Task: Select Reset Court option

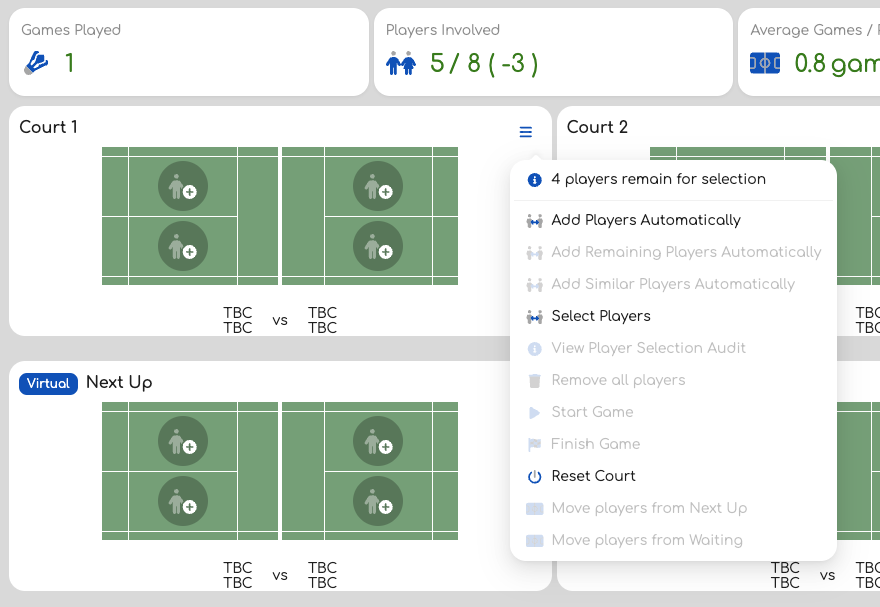Action: coord(594,476)
